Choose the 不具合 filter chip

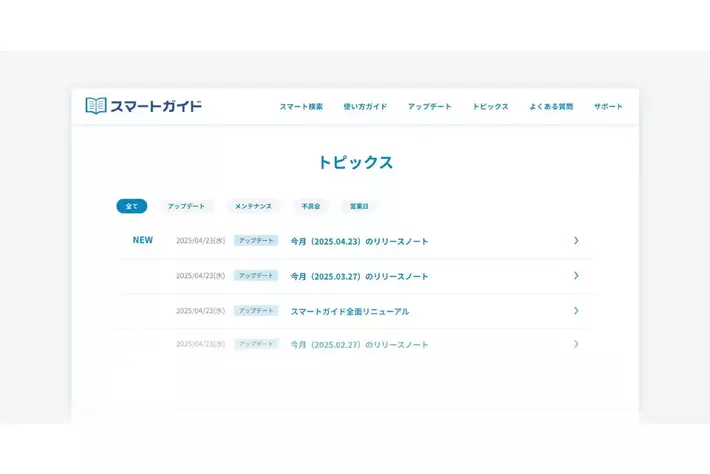tap(311, 206)
